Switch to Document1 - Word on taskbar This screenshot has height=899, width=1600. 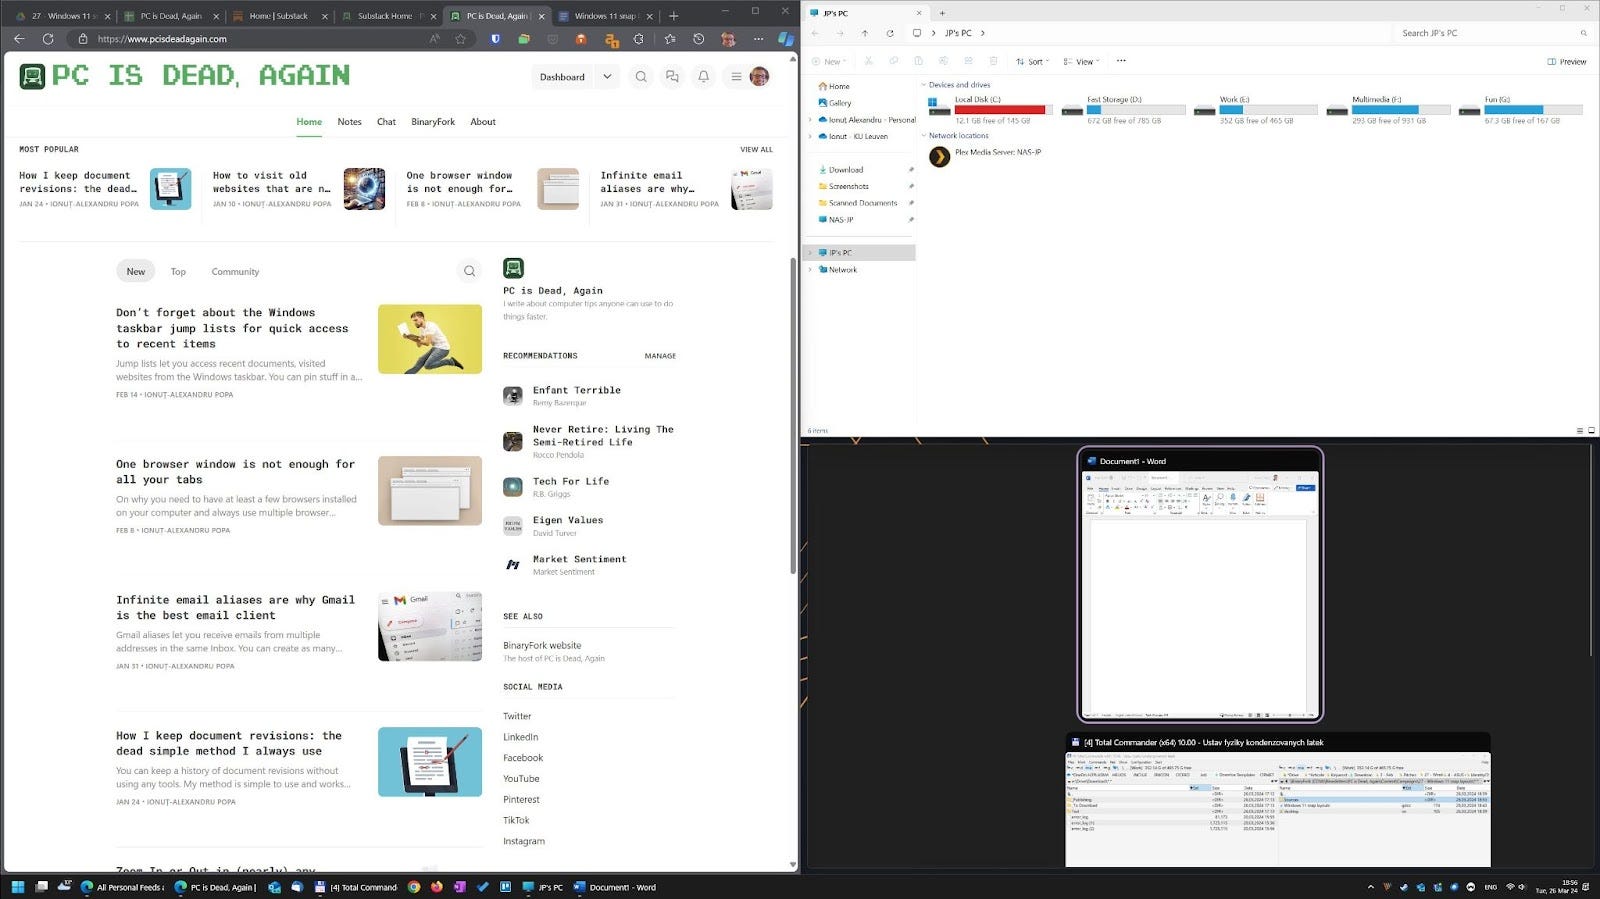tap(615, 887)
